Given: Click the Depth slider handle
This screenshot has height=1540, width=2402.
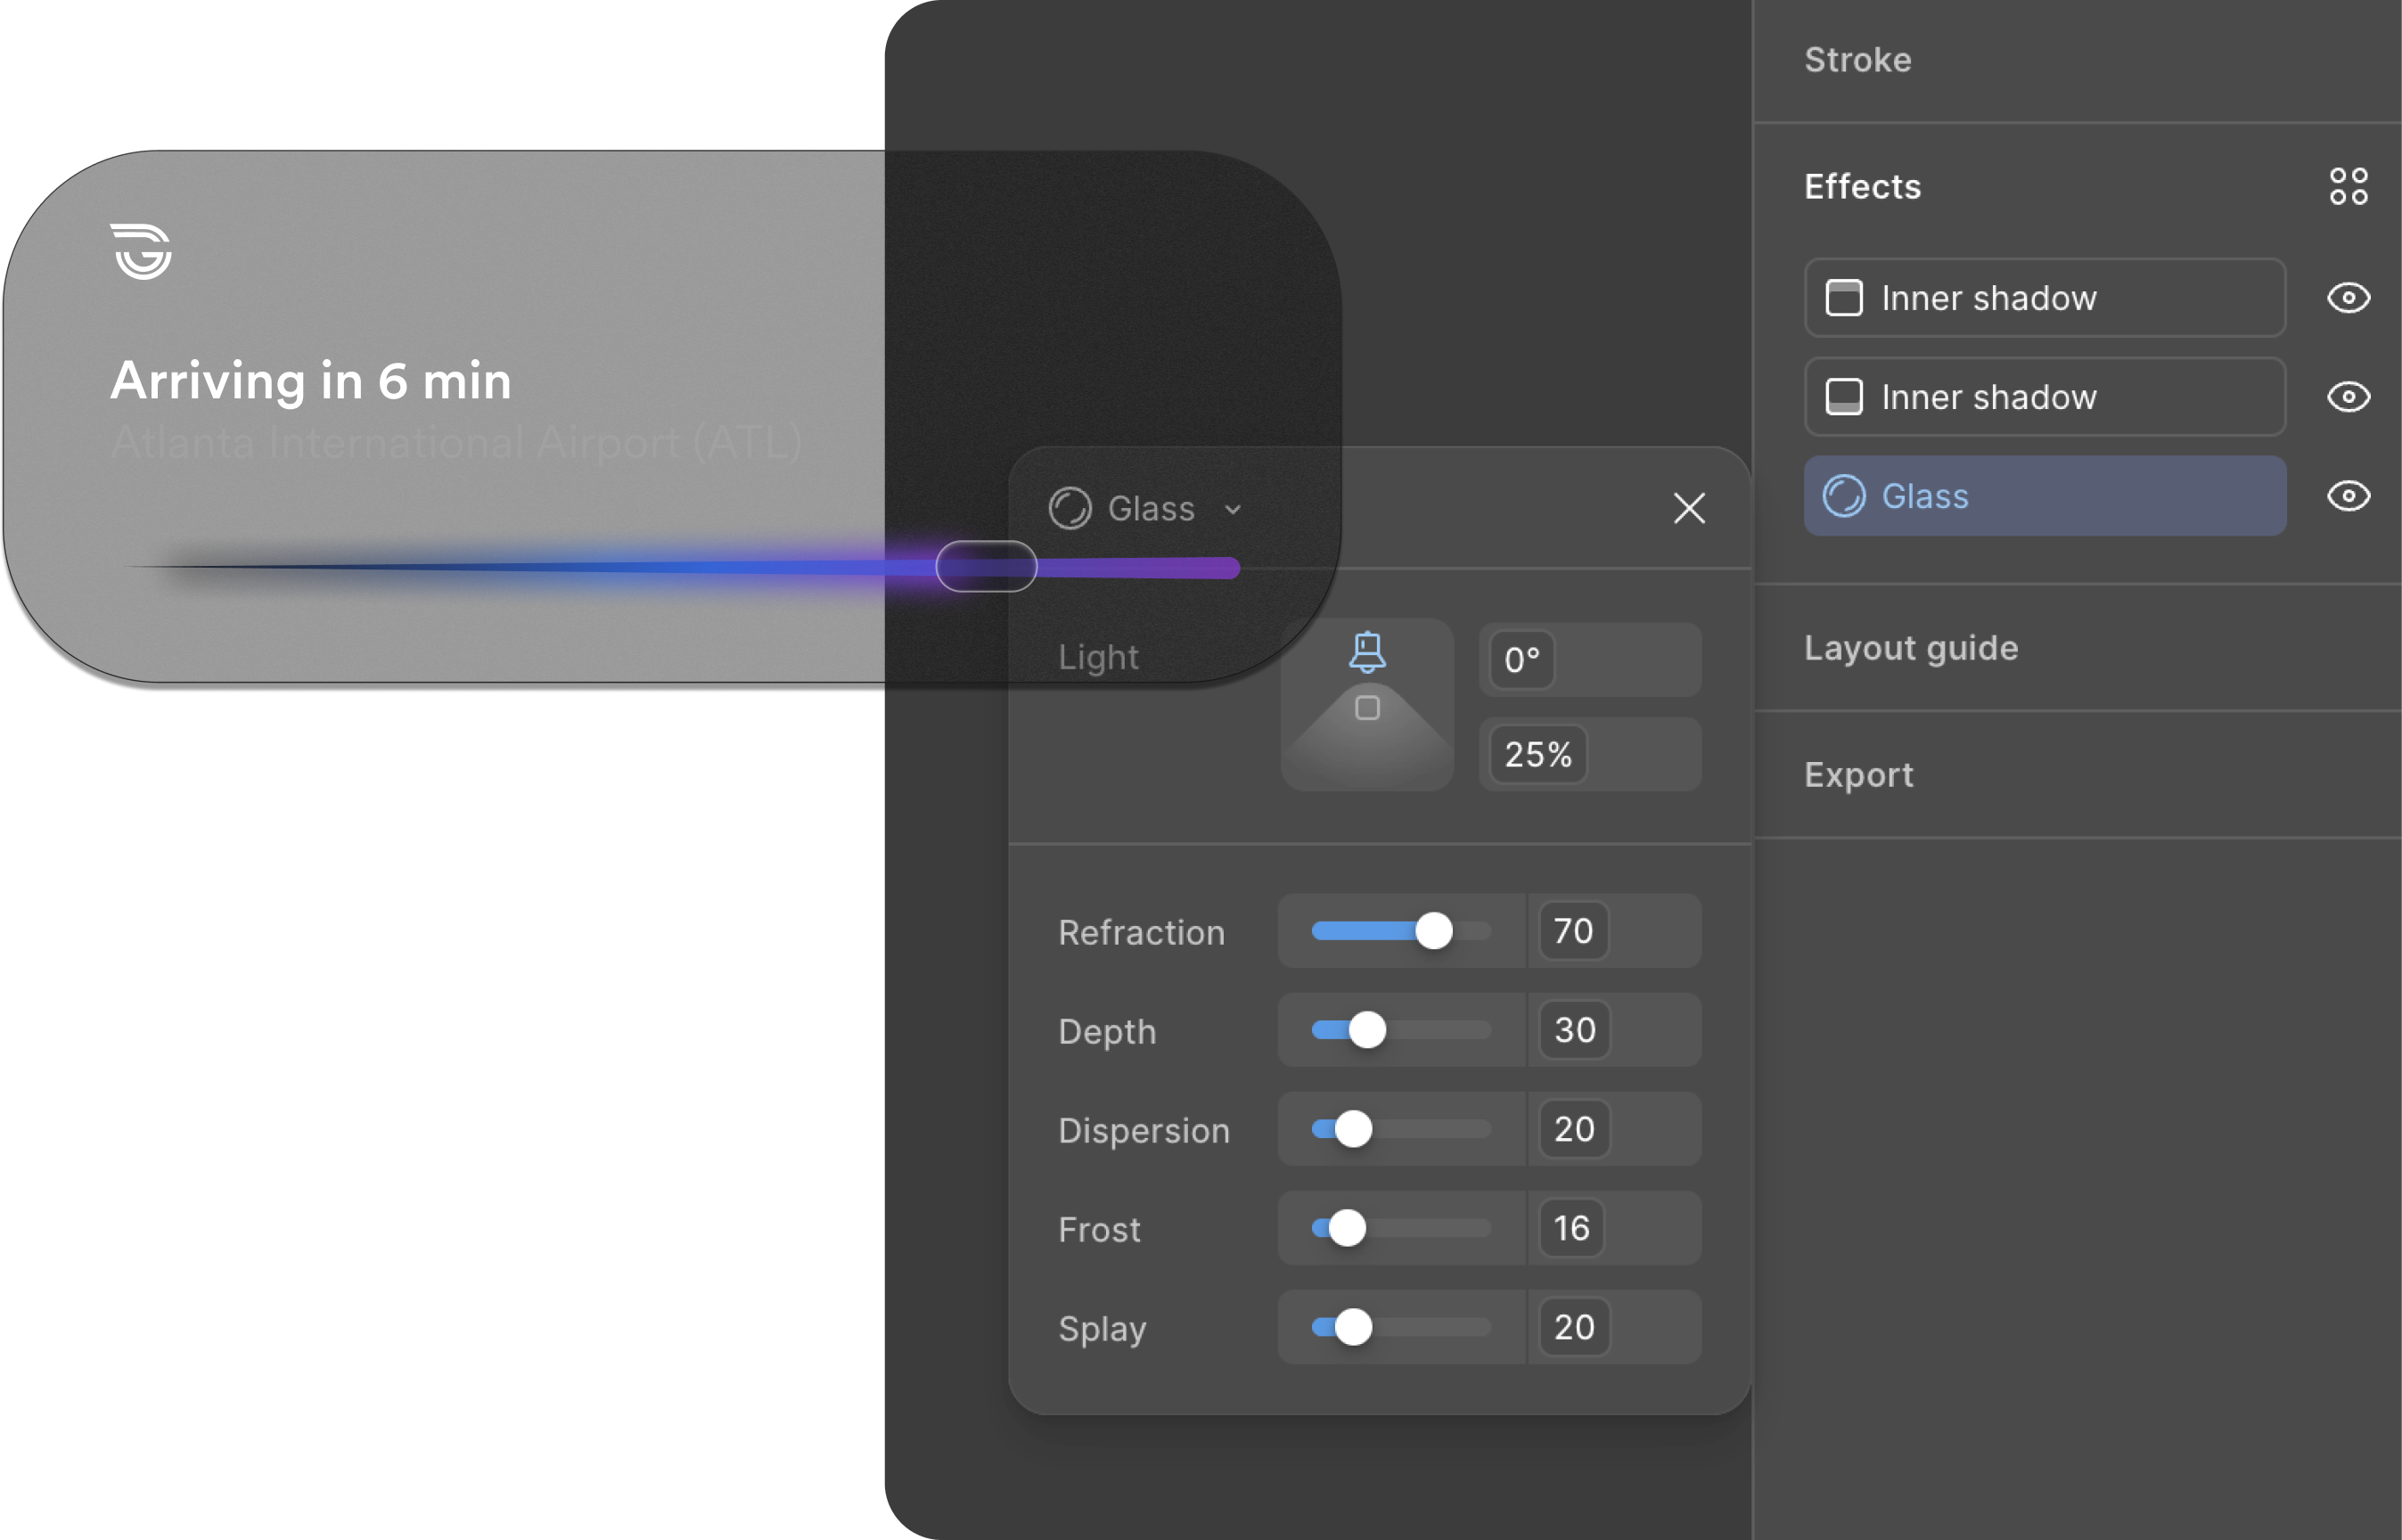Looking at the screenshot, I should tap(1367, 1030).
